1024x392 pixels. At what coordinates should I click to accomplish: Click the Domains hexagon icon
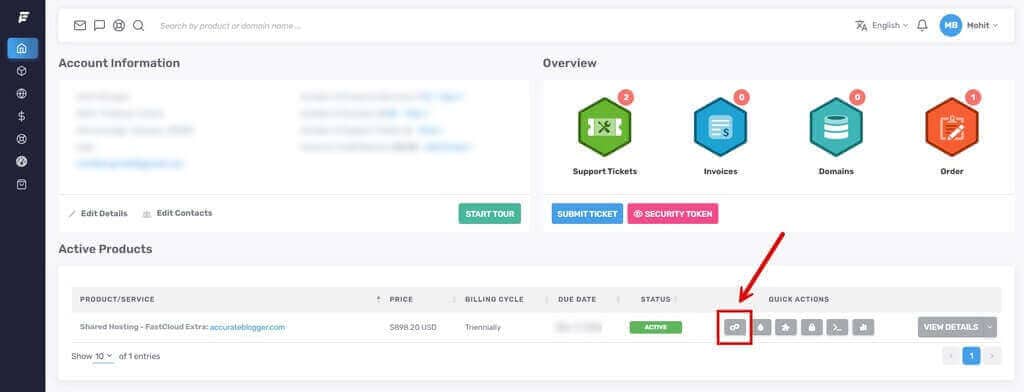click(x=836, y=127)
